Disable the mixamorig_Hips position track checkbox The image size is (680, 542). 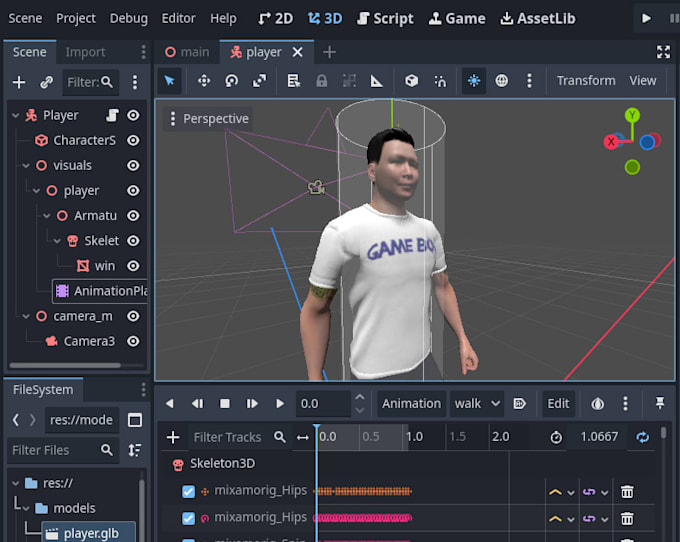coord(188,492)
